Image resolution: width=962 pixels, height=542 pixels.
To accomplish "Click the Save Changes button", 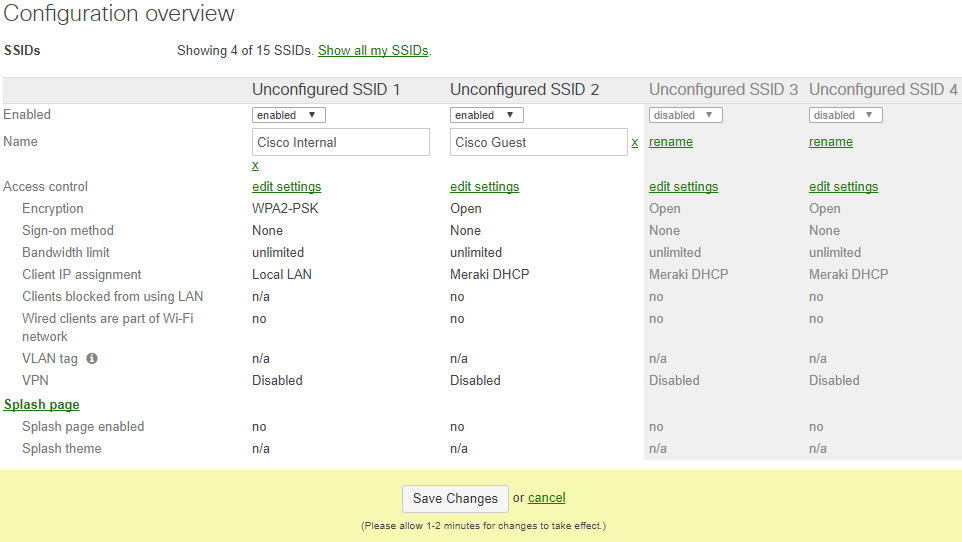I will point(455,498).
